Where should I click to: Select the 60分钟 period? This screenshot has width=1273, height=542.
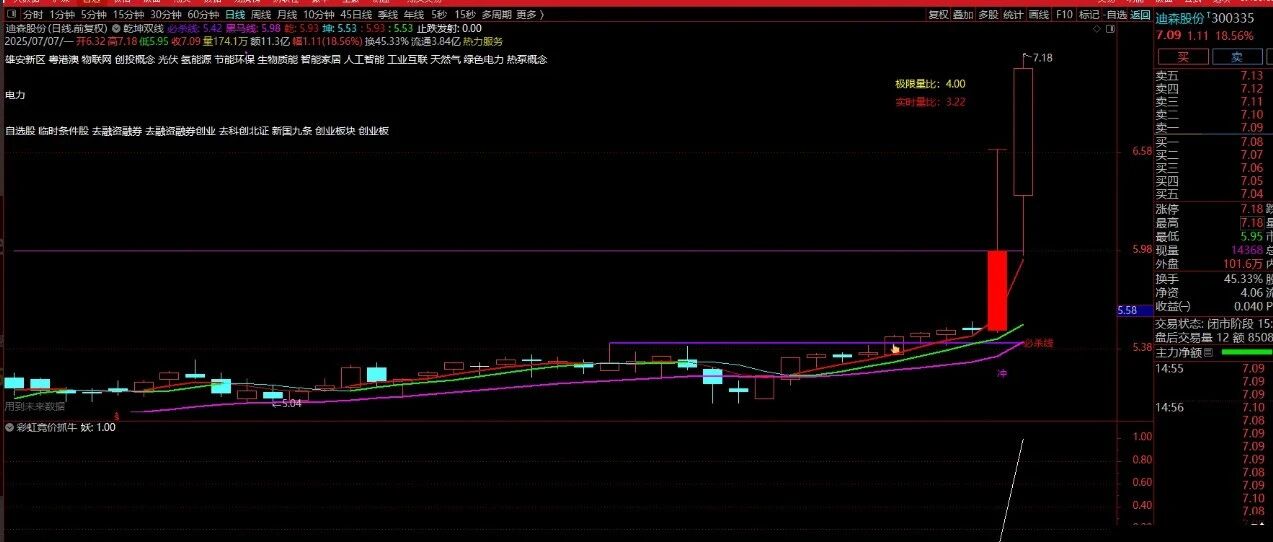click(x=204, y=15)
